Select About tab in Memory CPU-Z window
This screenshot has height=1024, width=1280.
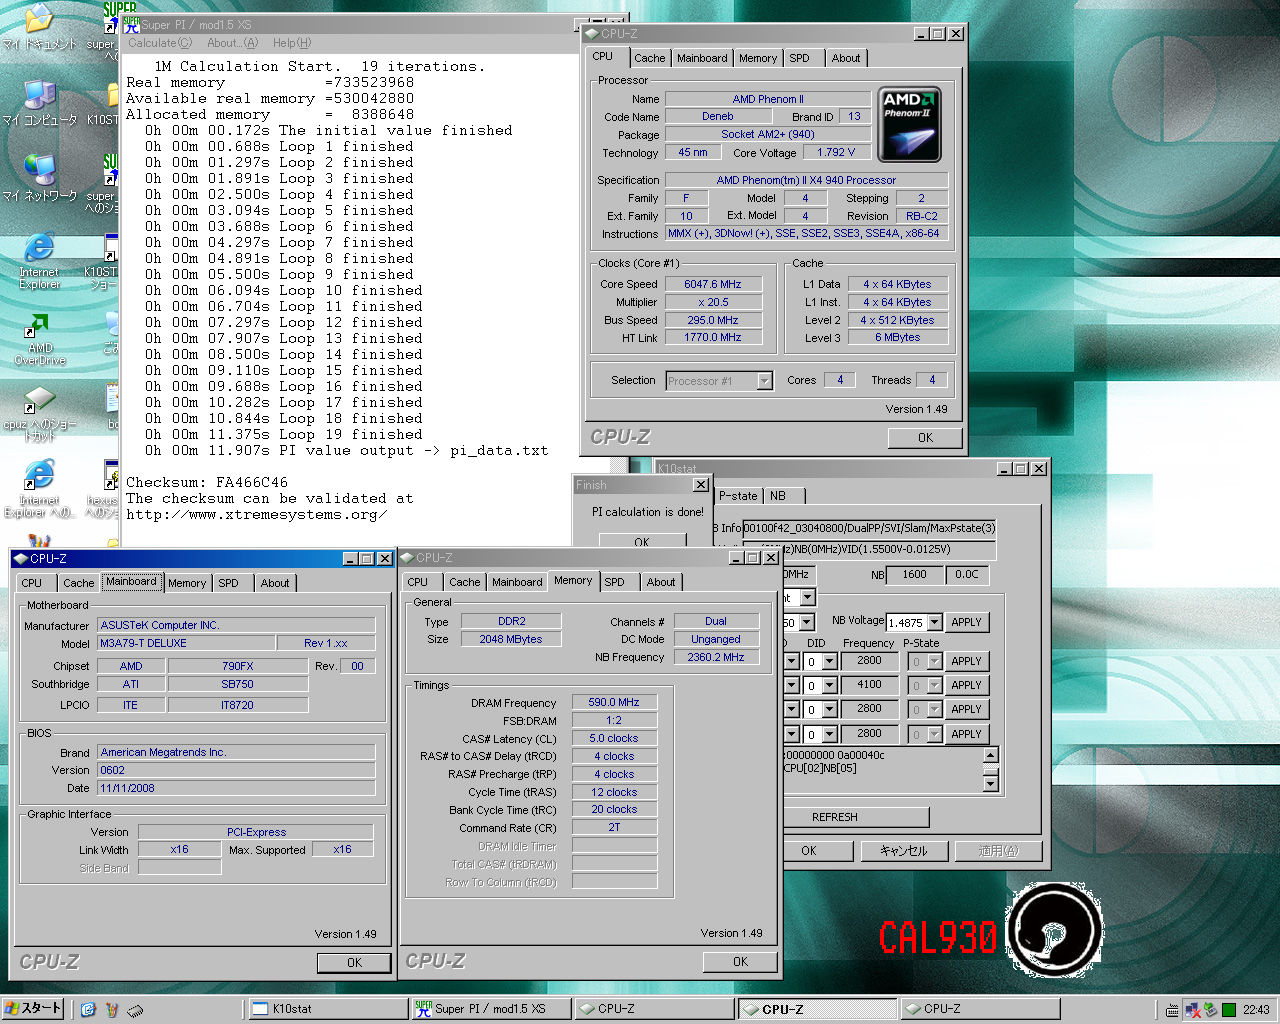tap(660, 582)
